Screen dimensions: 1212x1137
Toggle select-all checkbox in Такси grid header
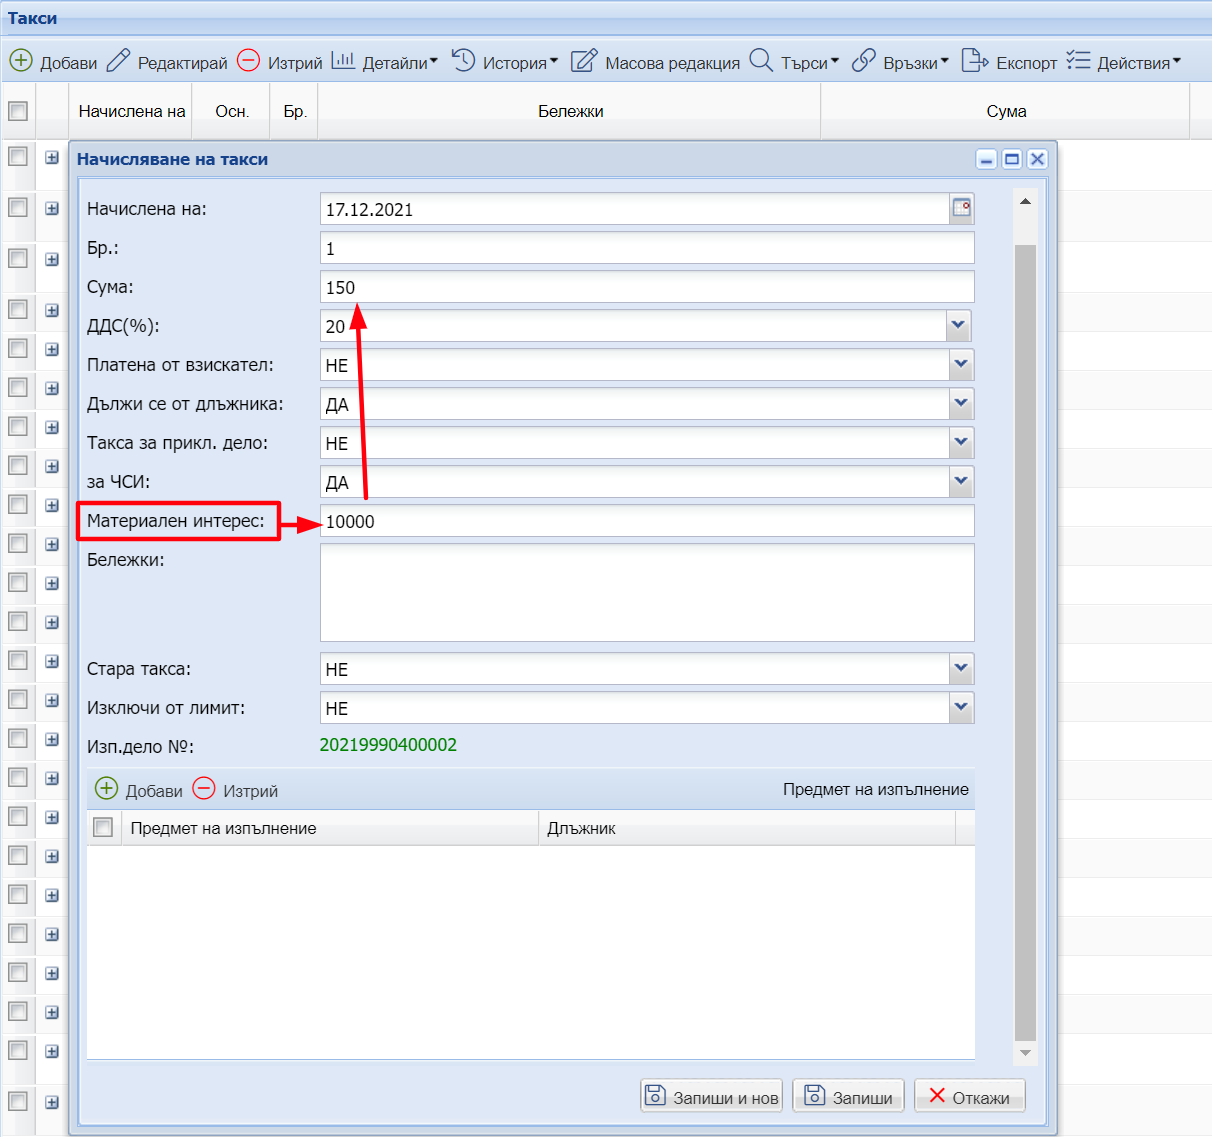tap(18, 111)
